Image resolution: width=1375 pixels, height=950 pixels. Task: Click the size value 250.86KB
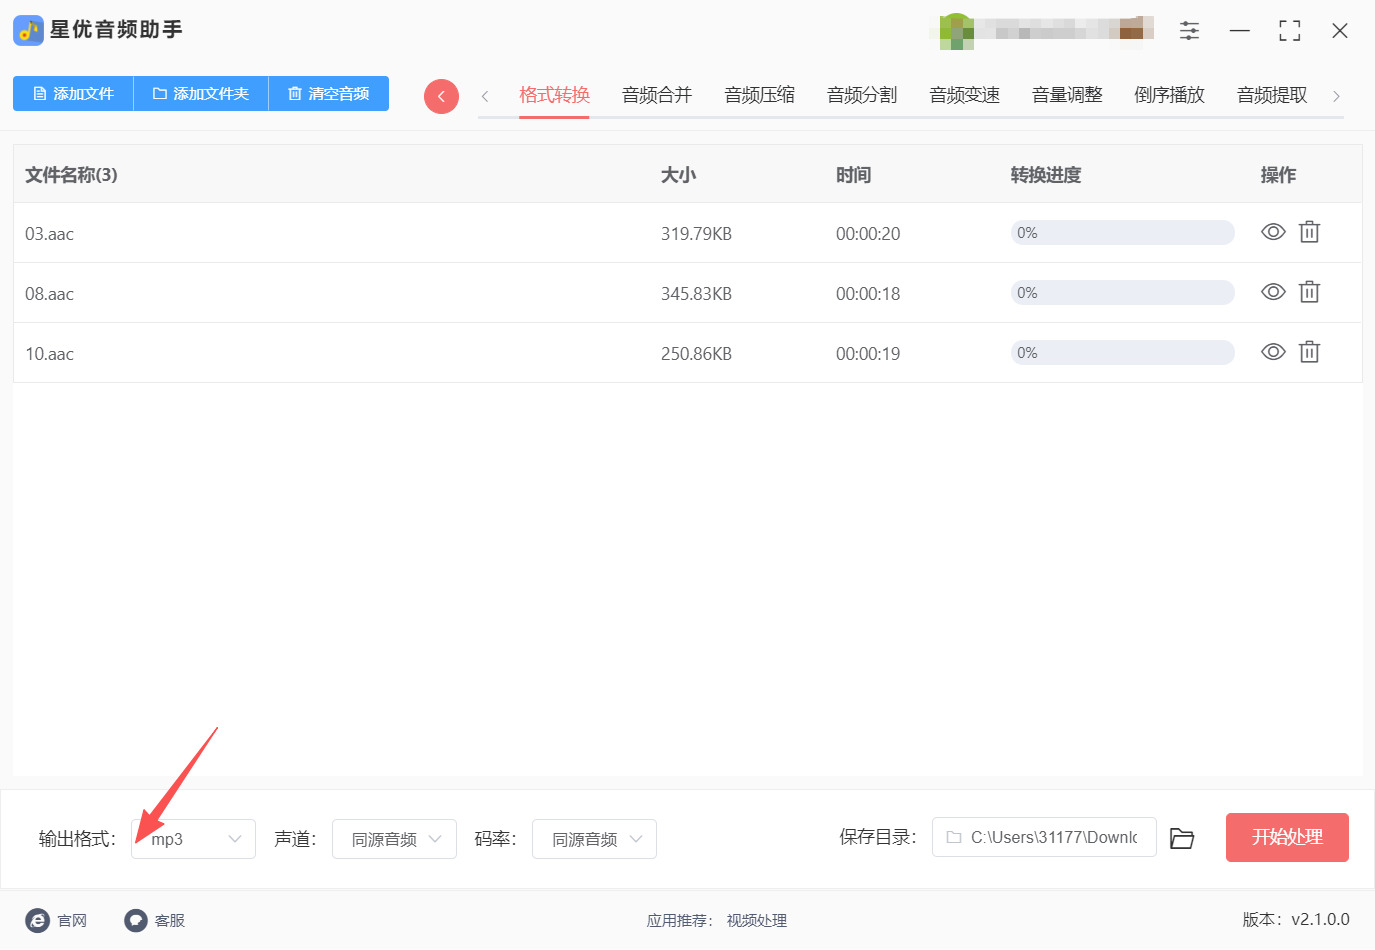[696, 354]
